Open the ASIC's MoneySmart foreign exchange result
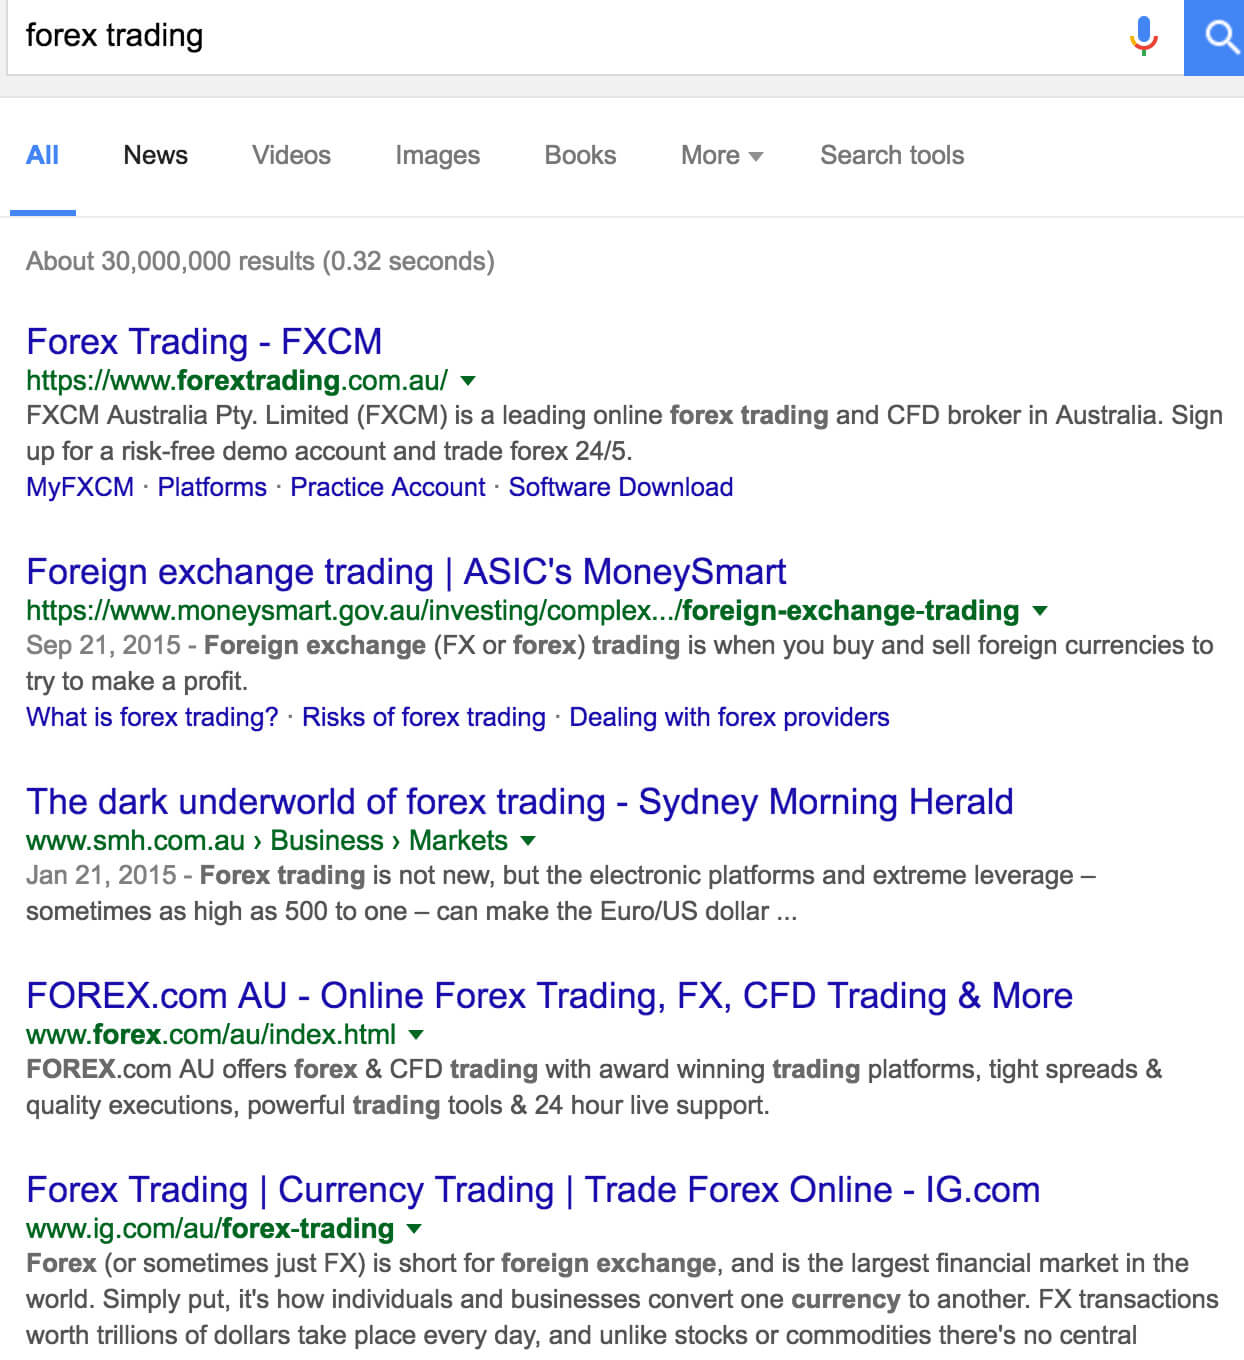Screen dimensions: 1244x1360 pos(406,572)
